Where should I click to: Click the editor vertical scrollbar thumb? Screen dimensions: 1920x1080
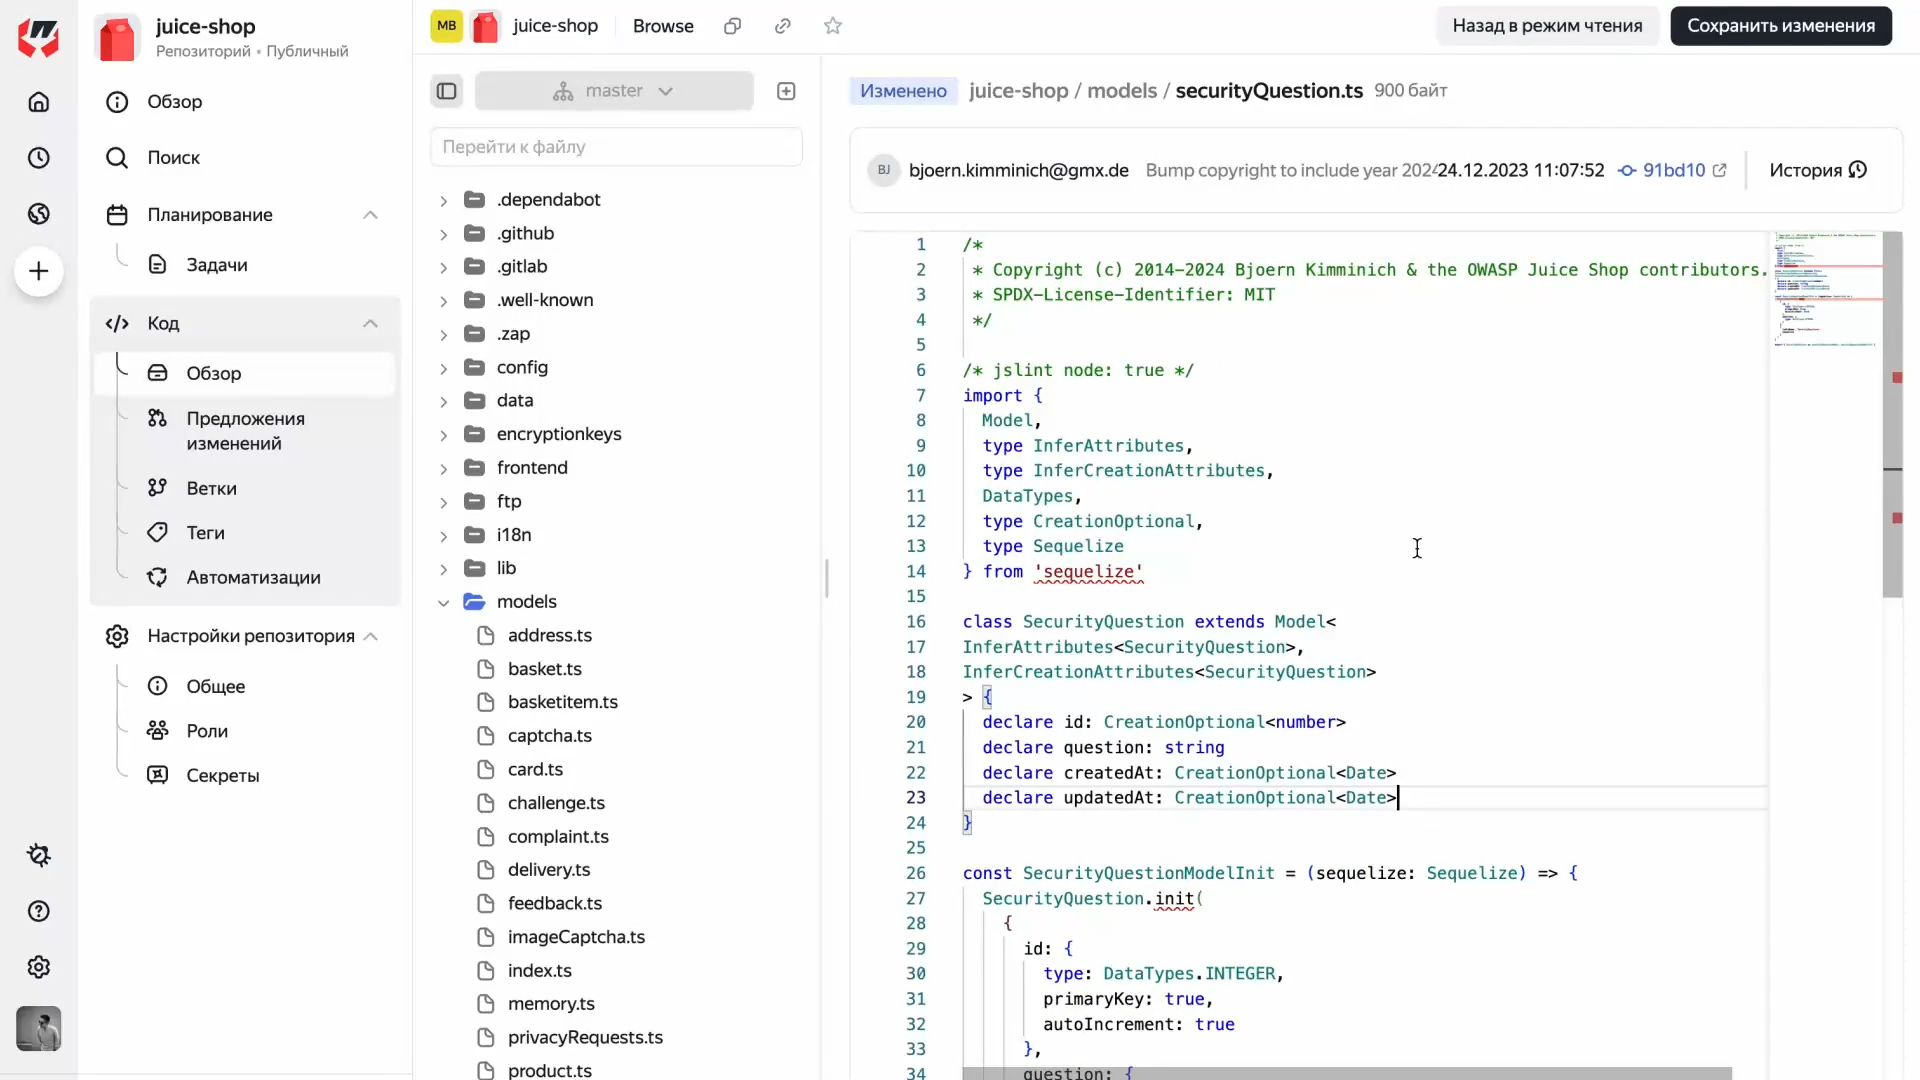point(1892,415)
